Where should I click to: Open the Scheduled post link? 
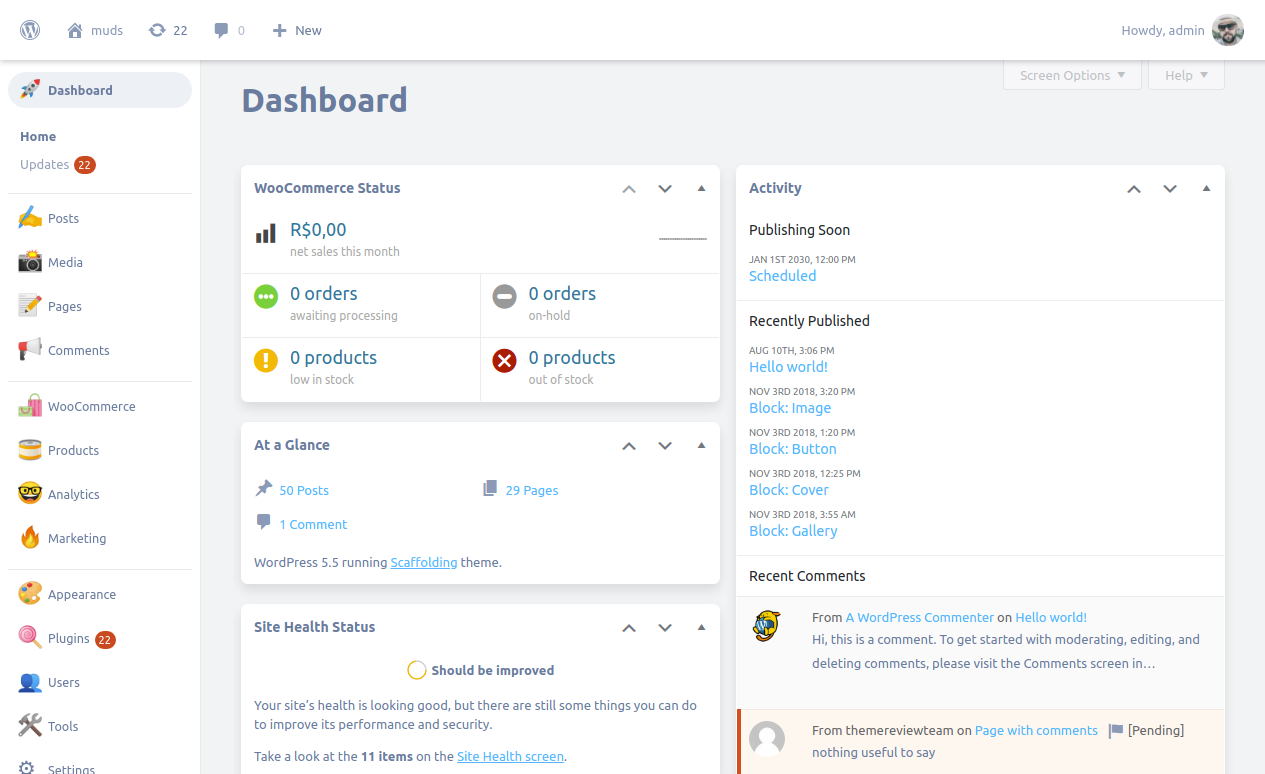(x=782, y=276)
